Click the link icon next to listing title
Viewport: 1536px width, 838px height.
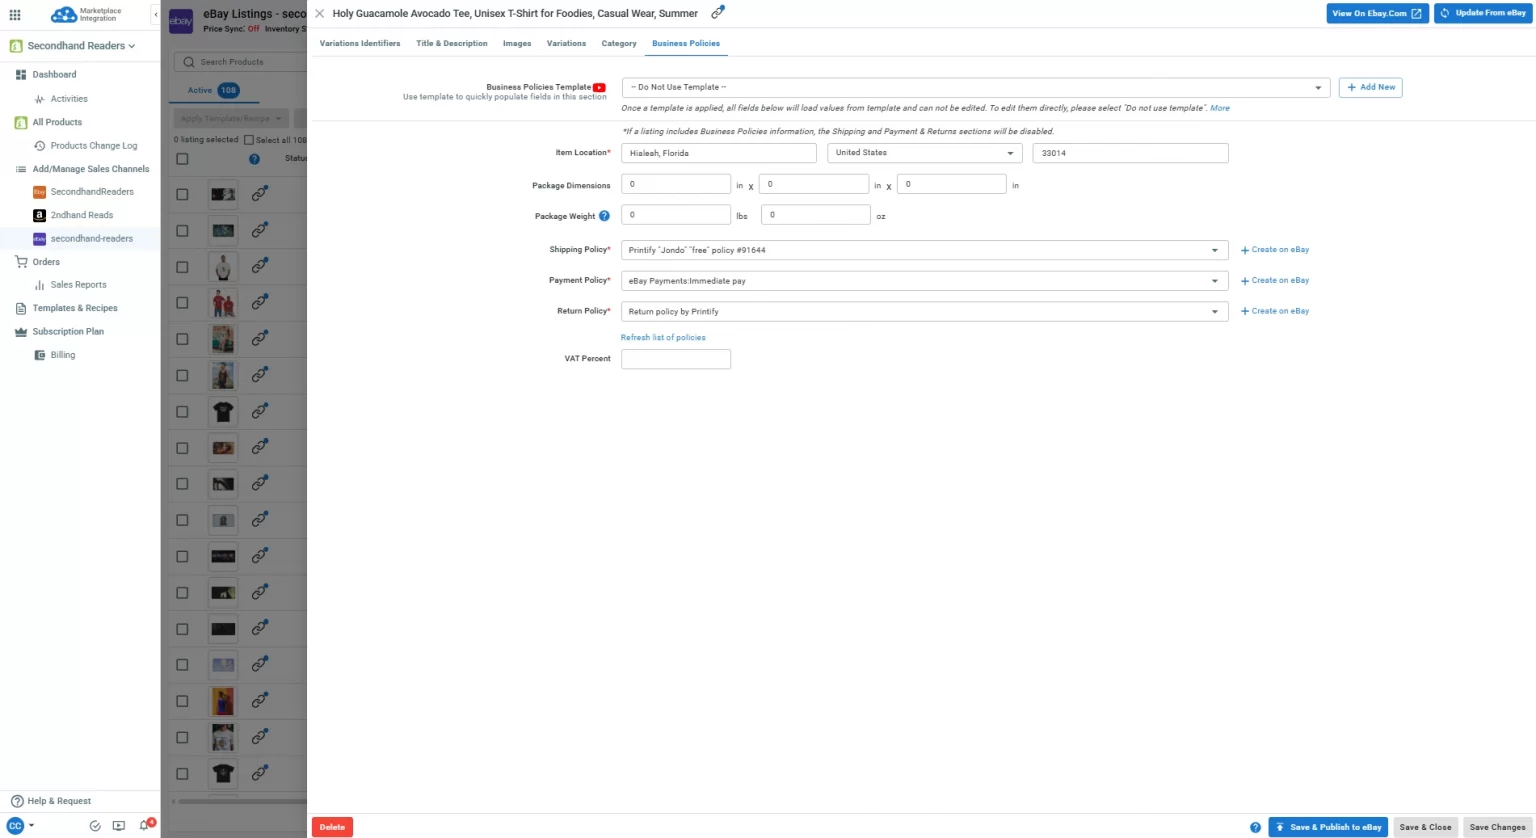[717, 13]
